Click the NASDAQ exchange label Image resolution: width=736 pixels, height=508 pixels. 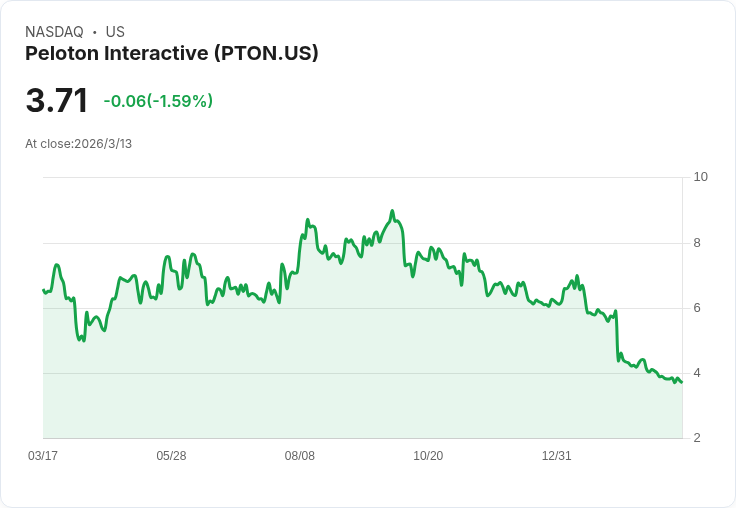pyautogui.click(x=54, y=32)
